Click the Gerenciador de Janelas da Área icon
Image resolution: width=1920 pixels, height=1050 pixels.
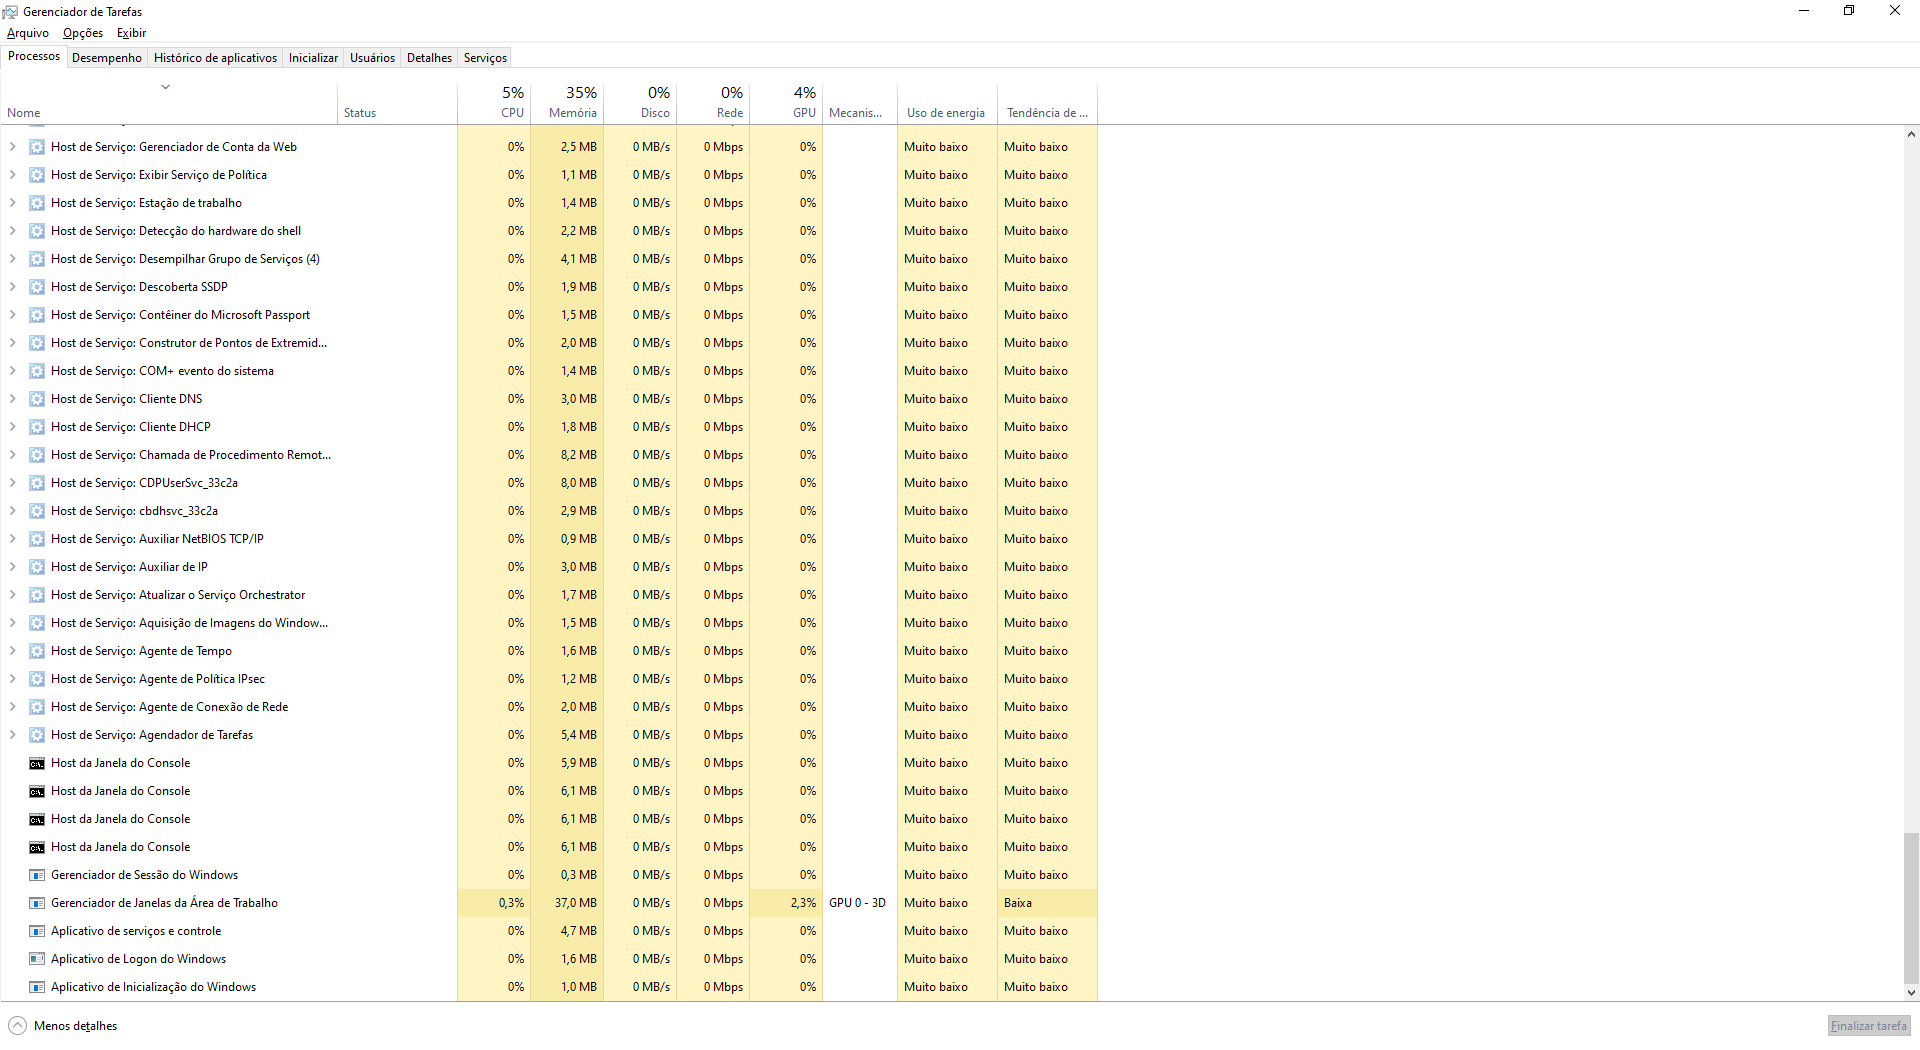pos(37,903)
